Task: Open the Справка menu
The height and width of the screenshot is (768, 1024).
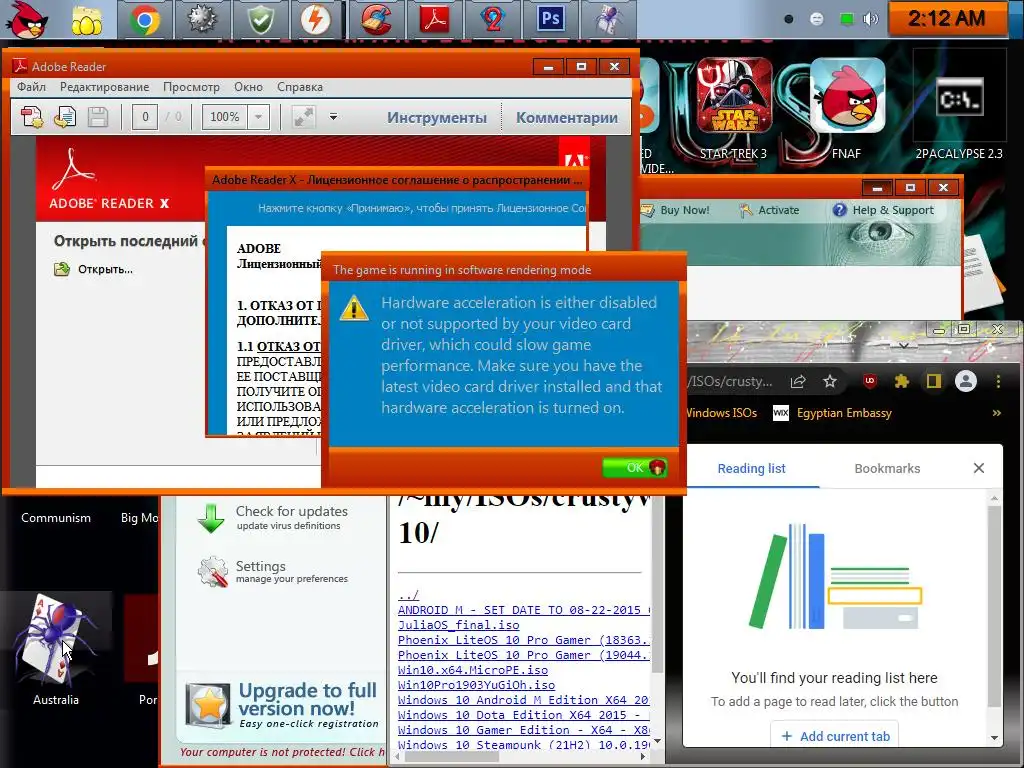Action: click(300, 87)
